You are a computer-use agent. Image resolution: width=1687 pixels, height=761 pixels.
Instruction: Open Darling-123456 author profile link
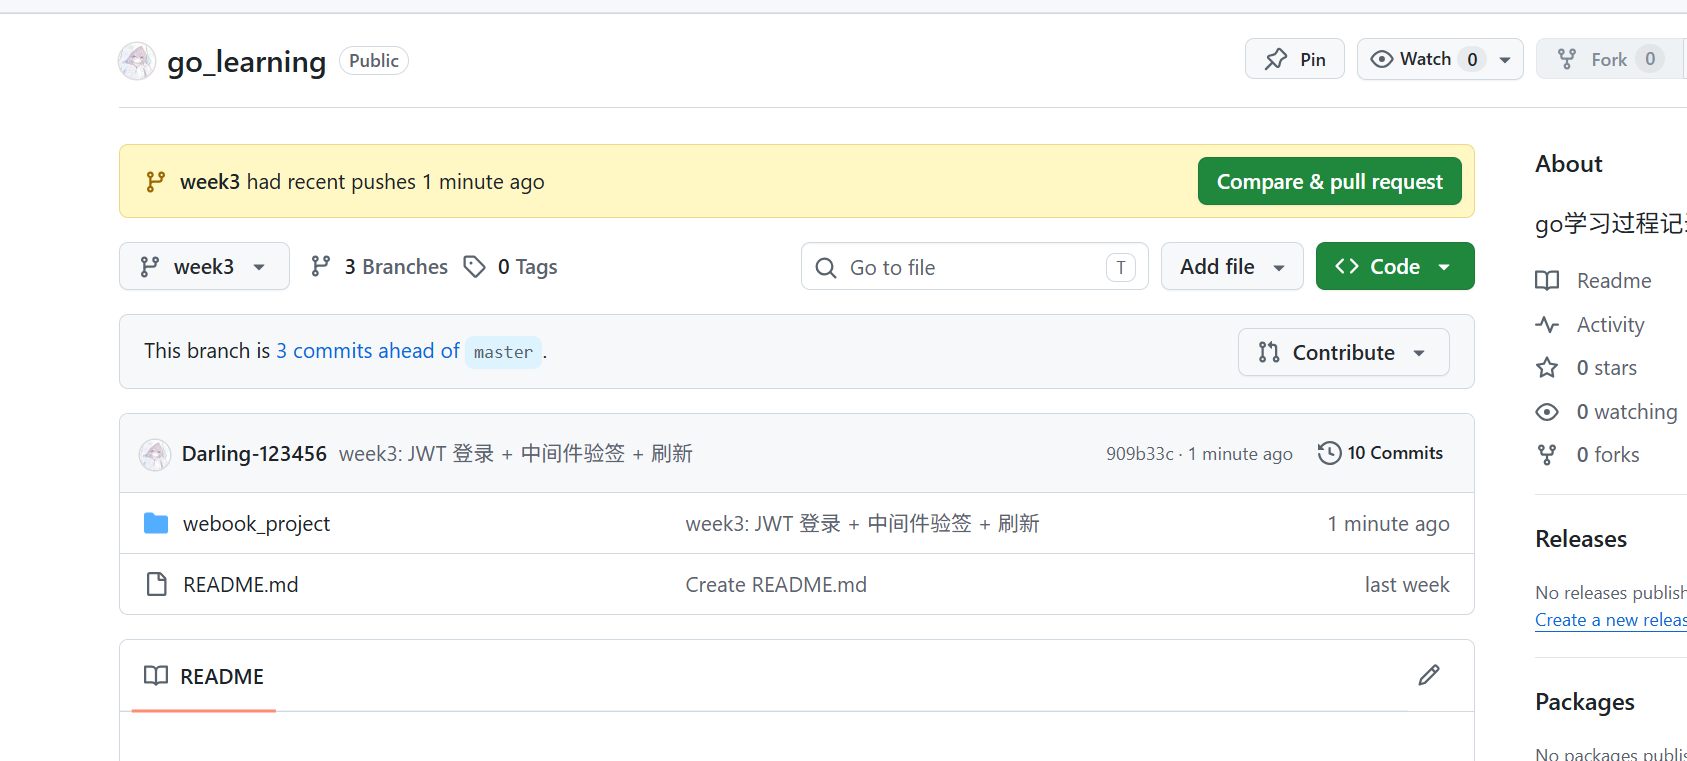click(x=254, y=454)
